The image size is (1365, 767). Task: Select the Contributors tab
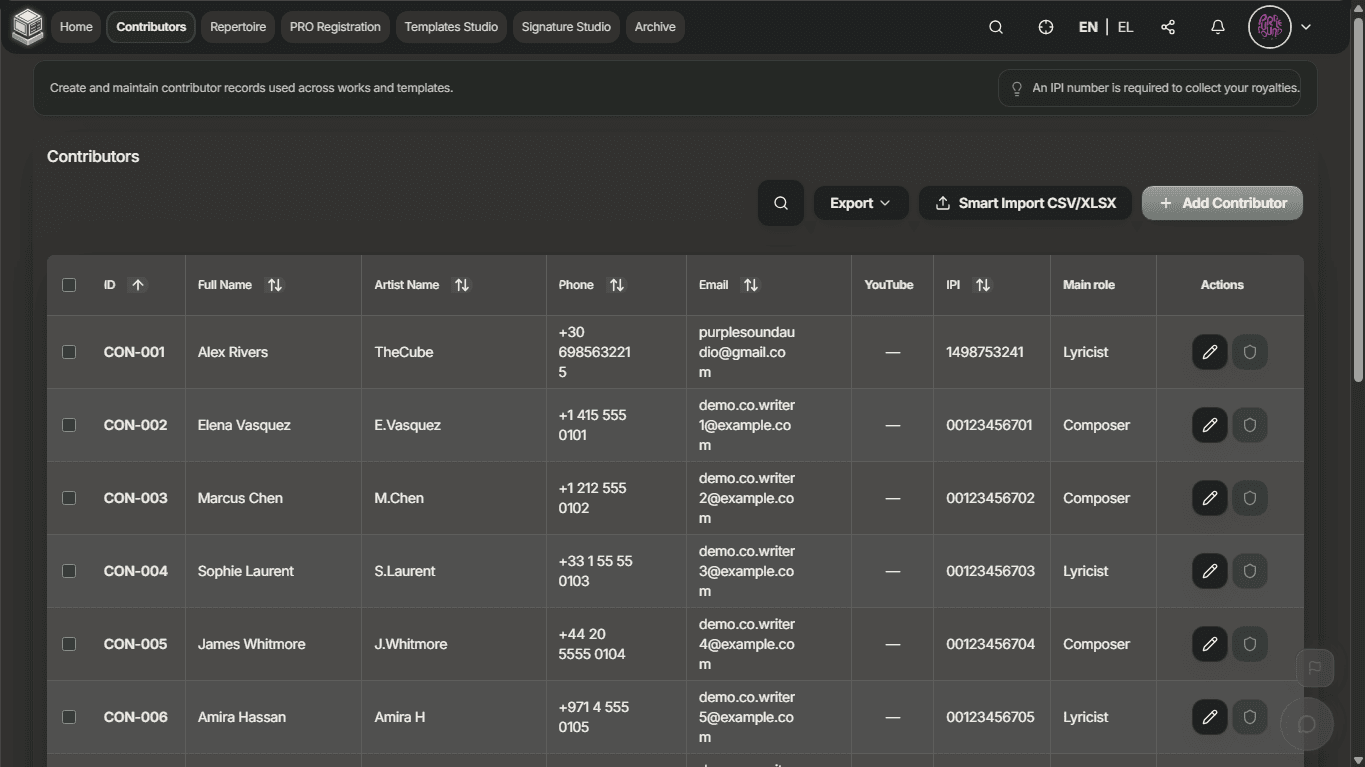151,27
